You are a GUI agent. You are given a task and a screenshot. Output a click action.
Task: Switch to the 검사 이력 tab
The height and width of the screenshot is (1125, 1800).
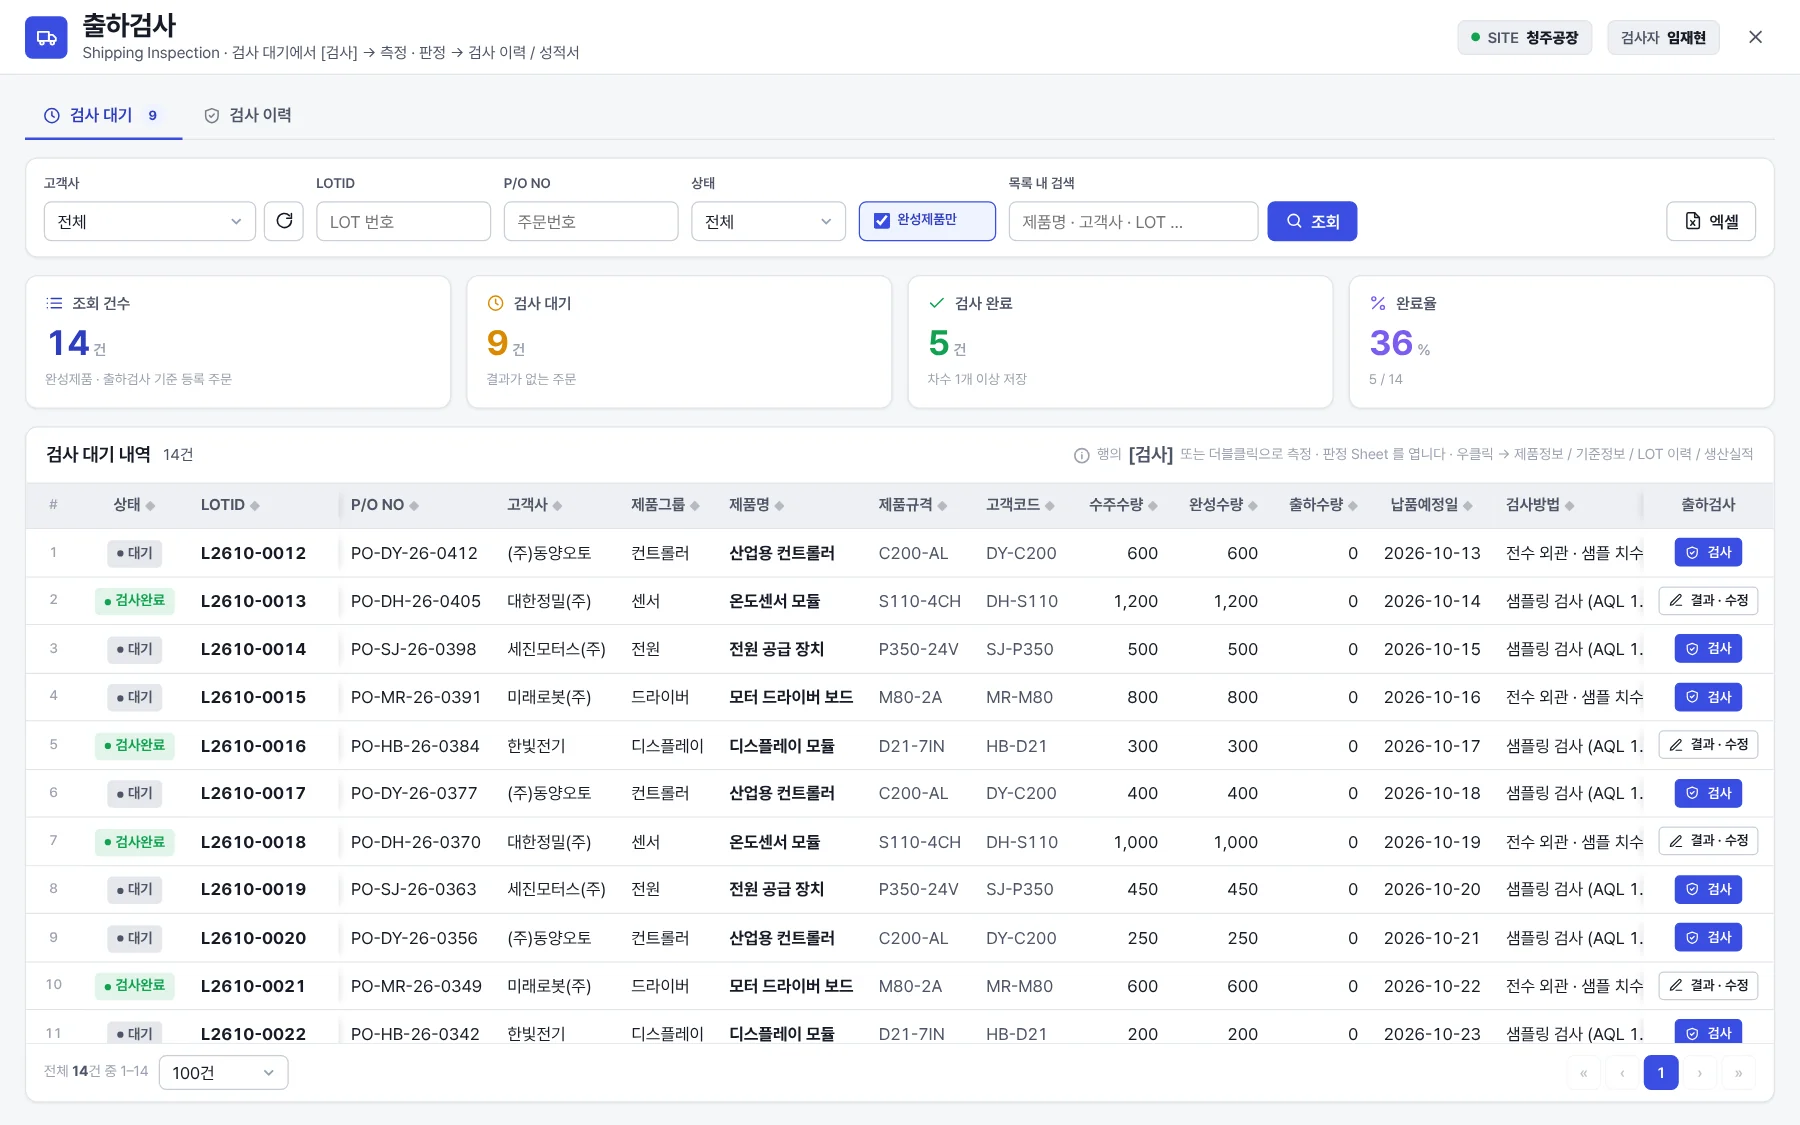248,115
